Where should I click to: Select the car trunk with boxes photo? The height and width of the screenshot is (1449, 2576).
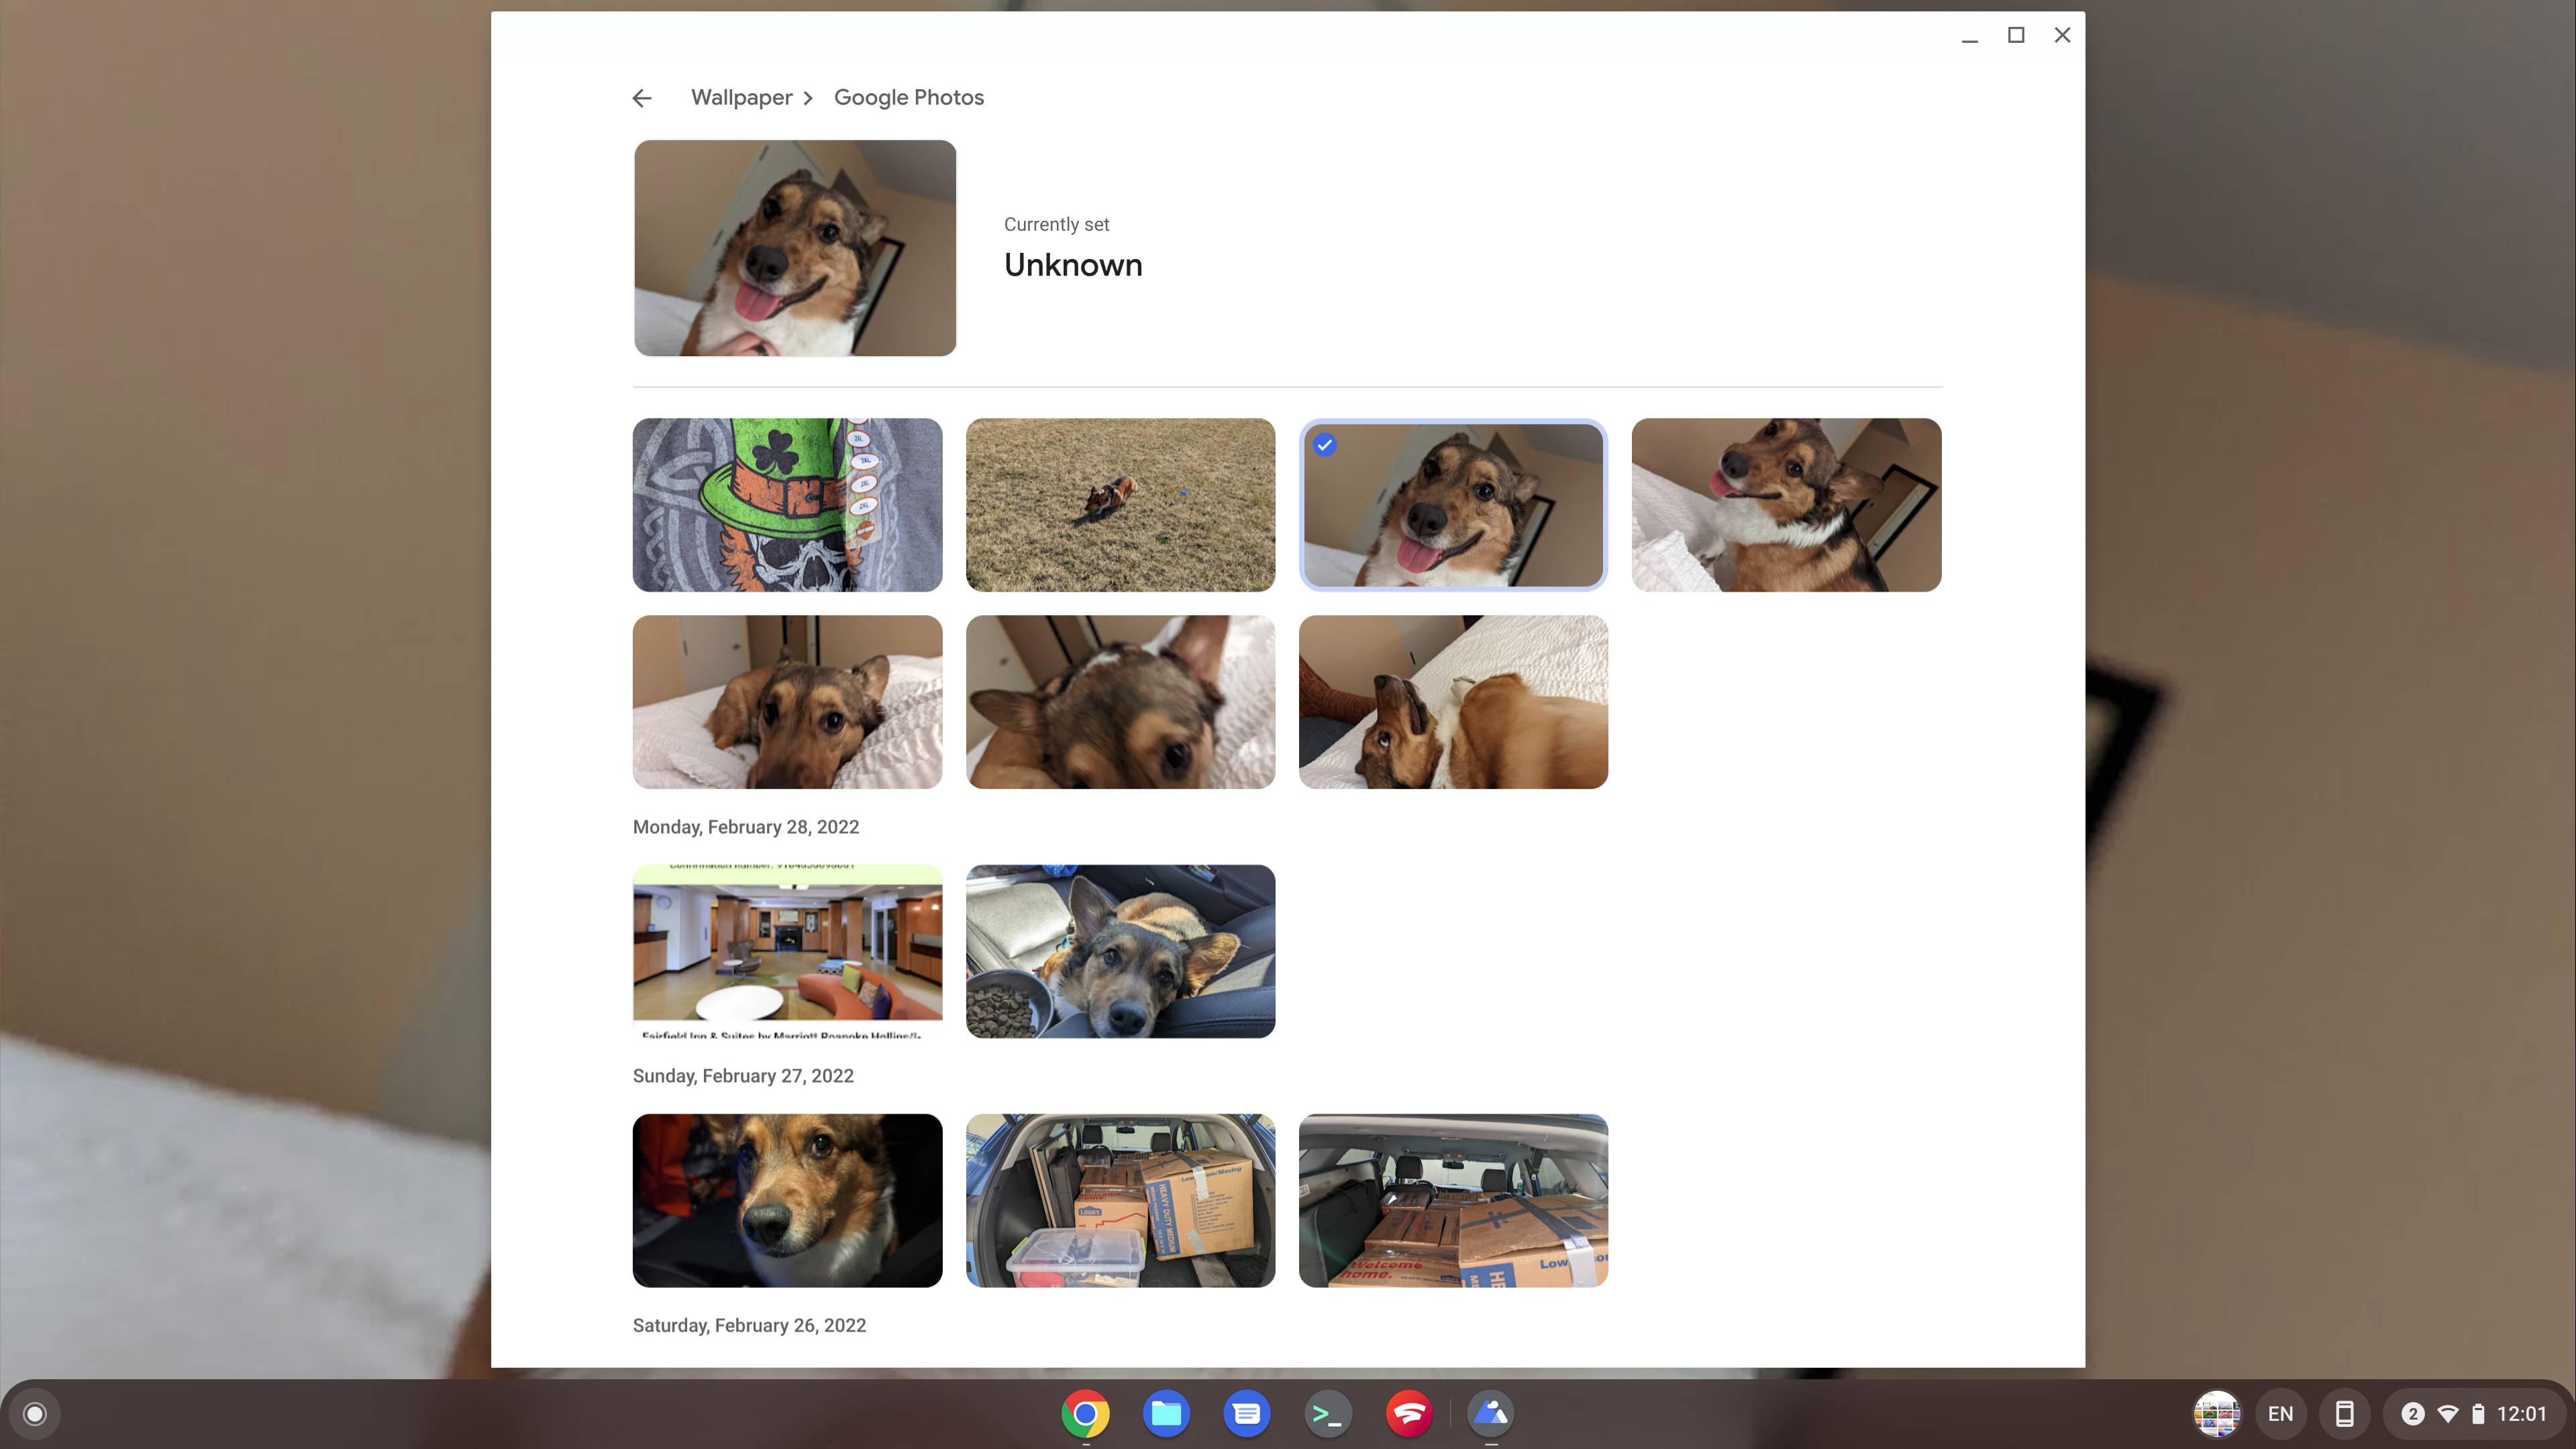tap(1120, 1200)
